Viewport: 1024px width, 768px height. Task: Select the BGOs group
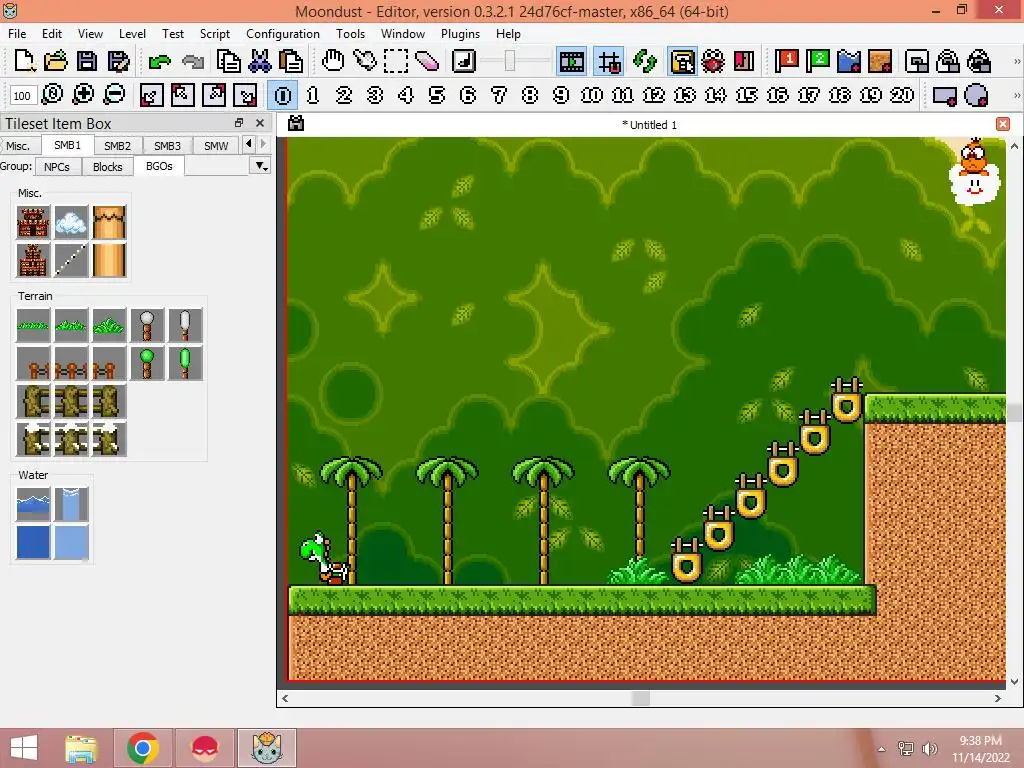point(159,166)
